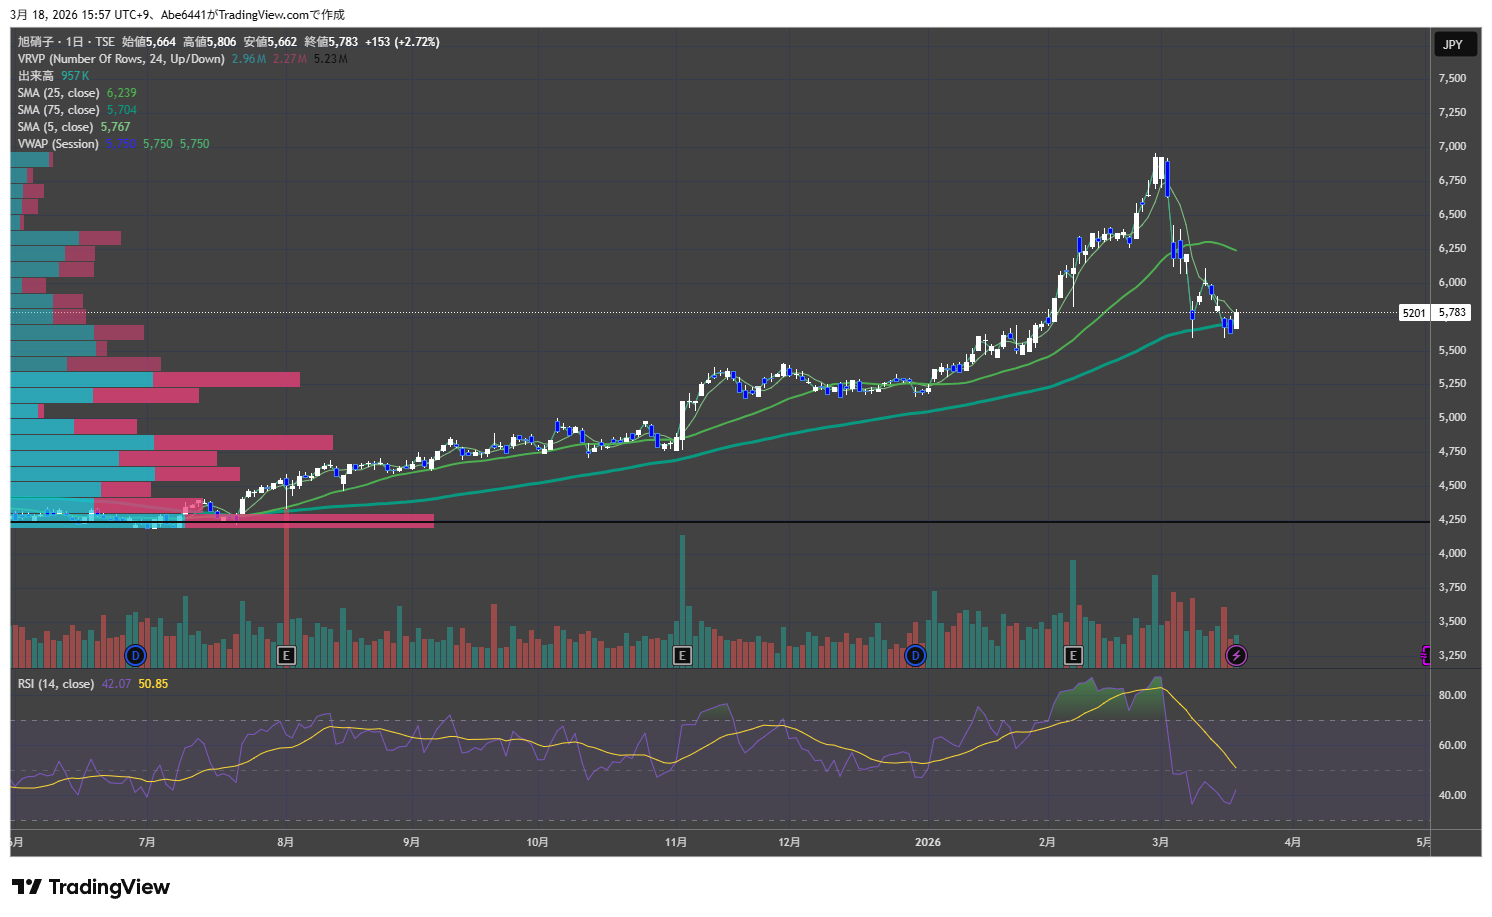
Task: Open the VRVP indicator legend settings
Action: (x=120, y=59)
